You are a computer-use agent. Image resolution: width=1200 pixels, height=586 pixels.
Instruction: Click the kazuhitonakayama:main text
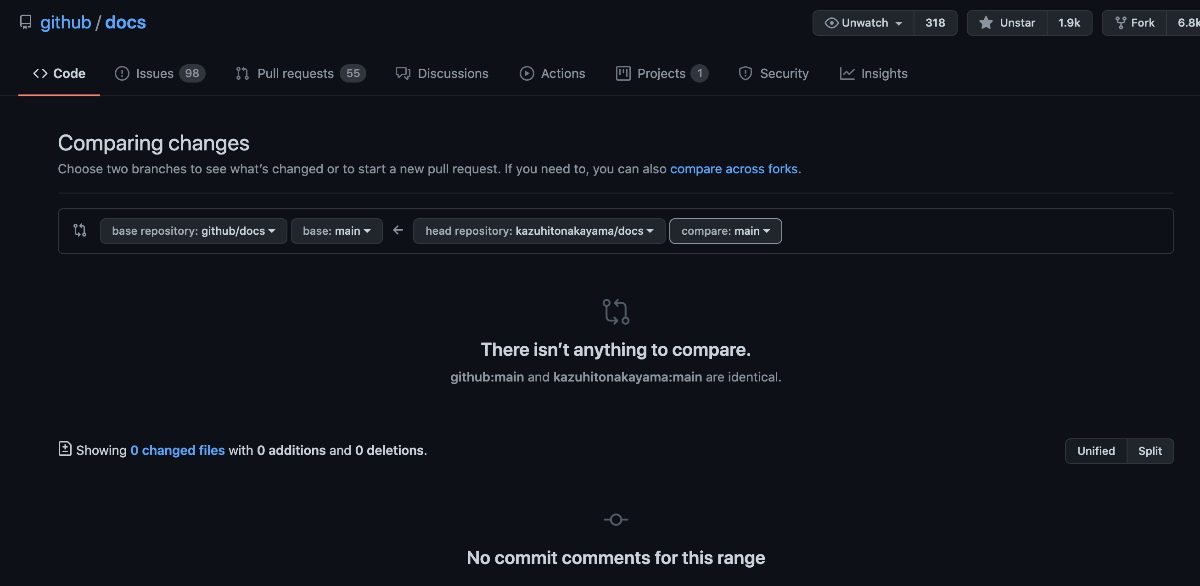627,378
